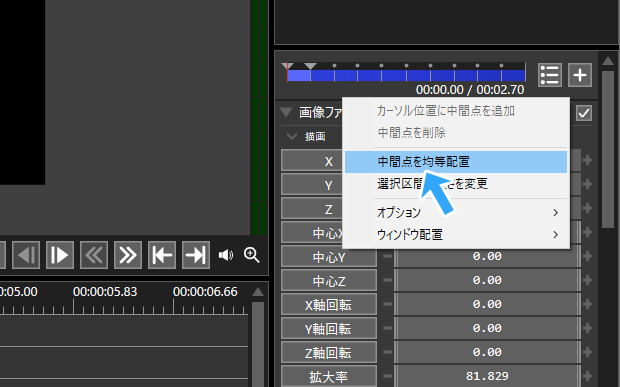Collapse the 描画 group chevron
This screenshot has width=620, height=387.
click(x=292, y=136)
